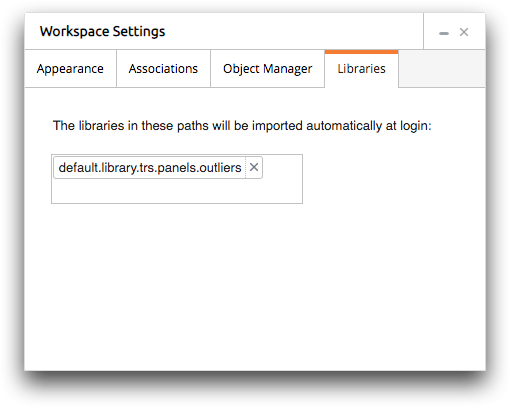Click the empty tab strip beside Libraries
Viewport: 510px width, 407px height.
click(442, 69)
